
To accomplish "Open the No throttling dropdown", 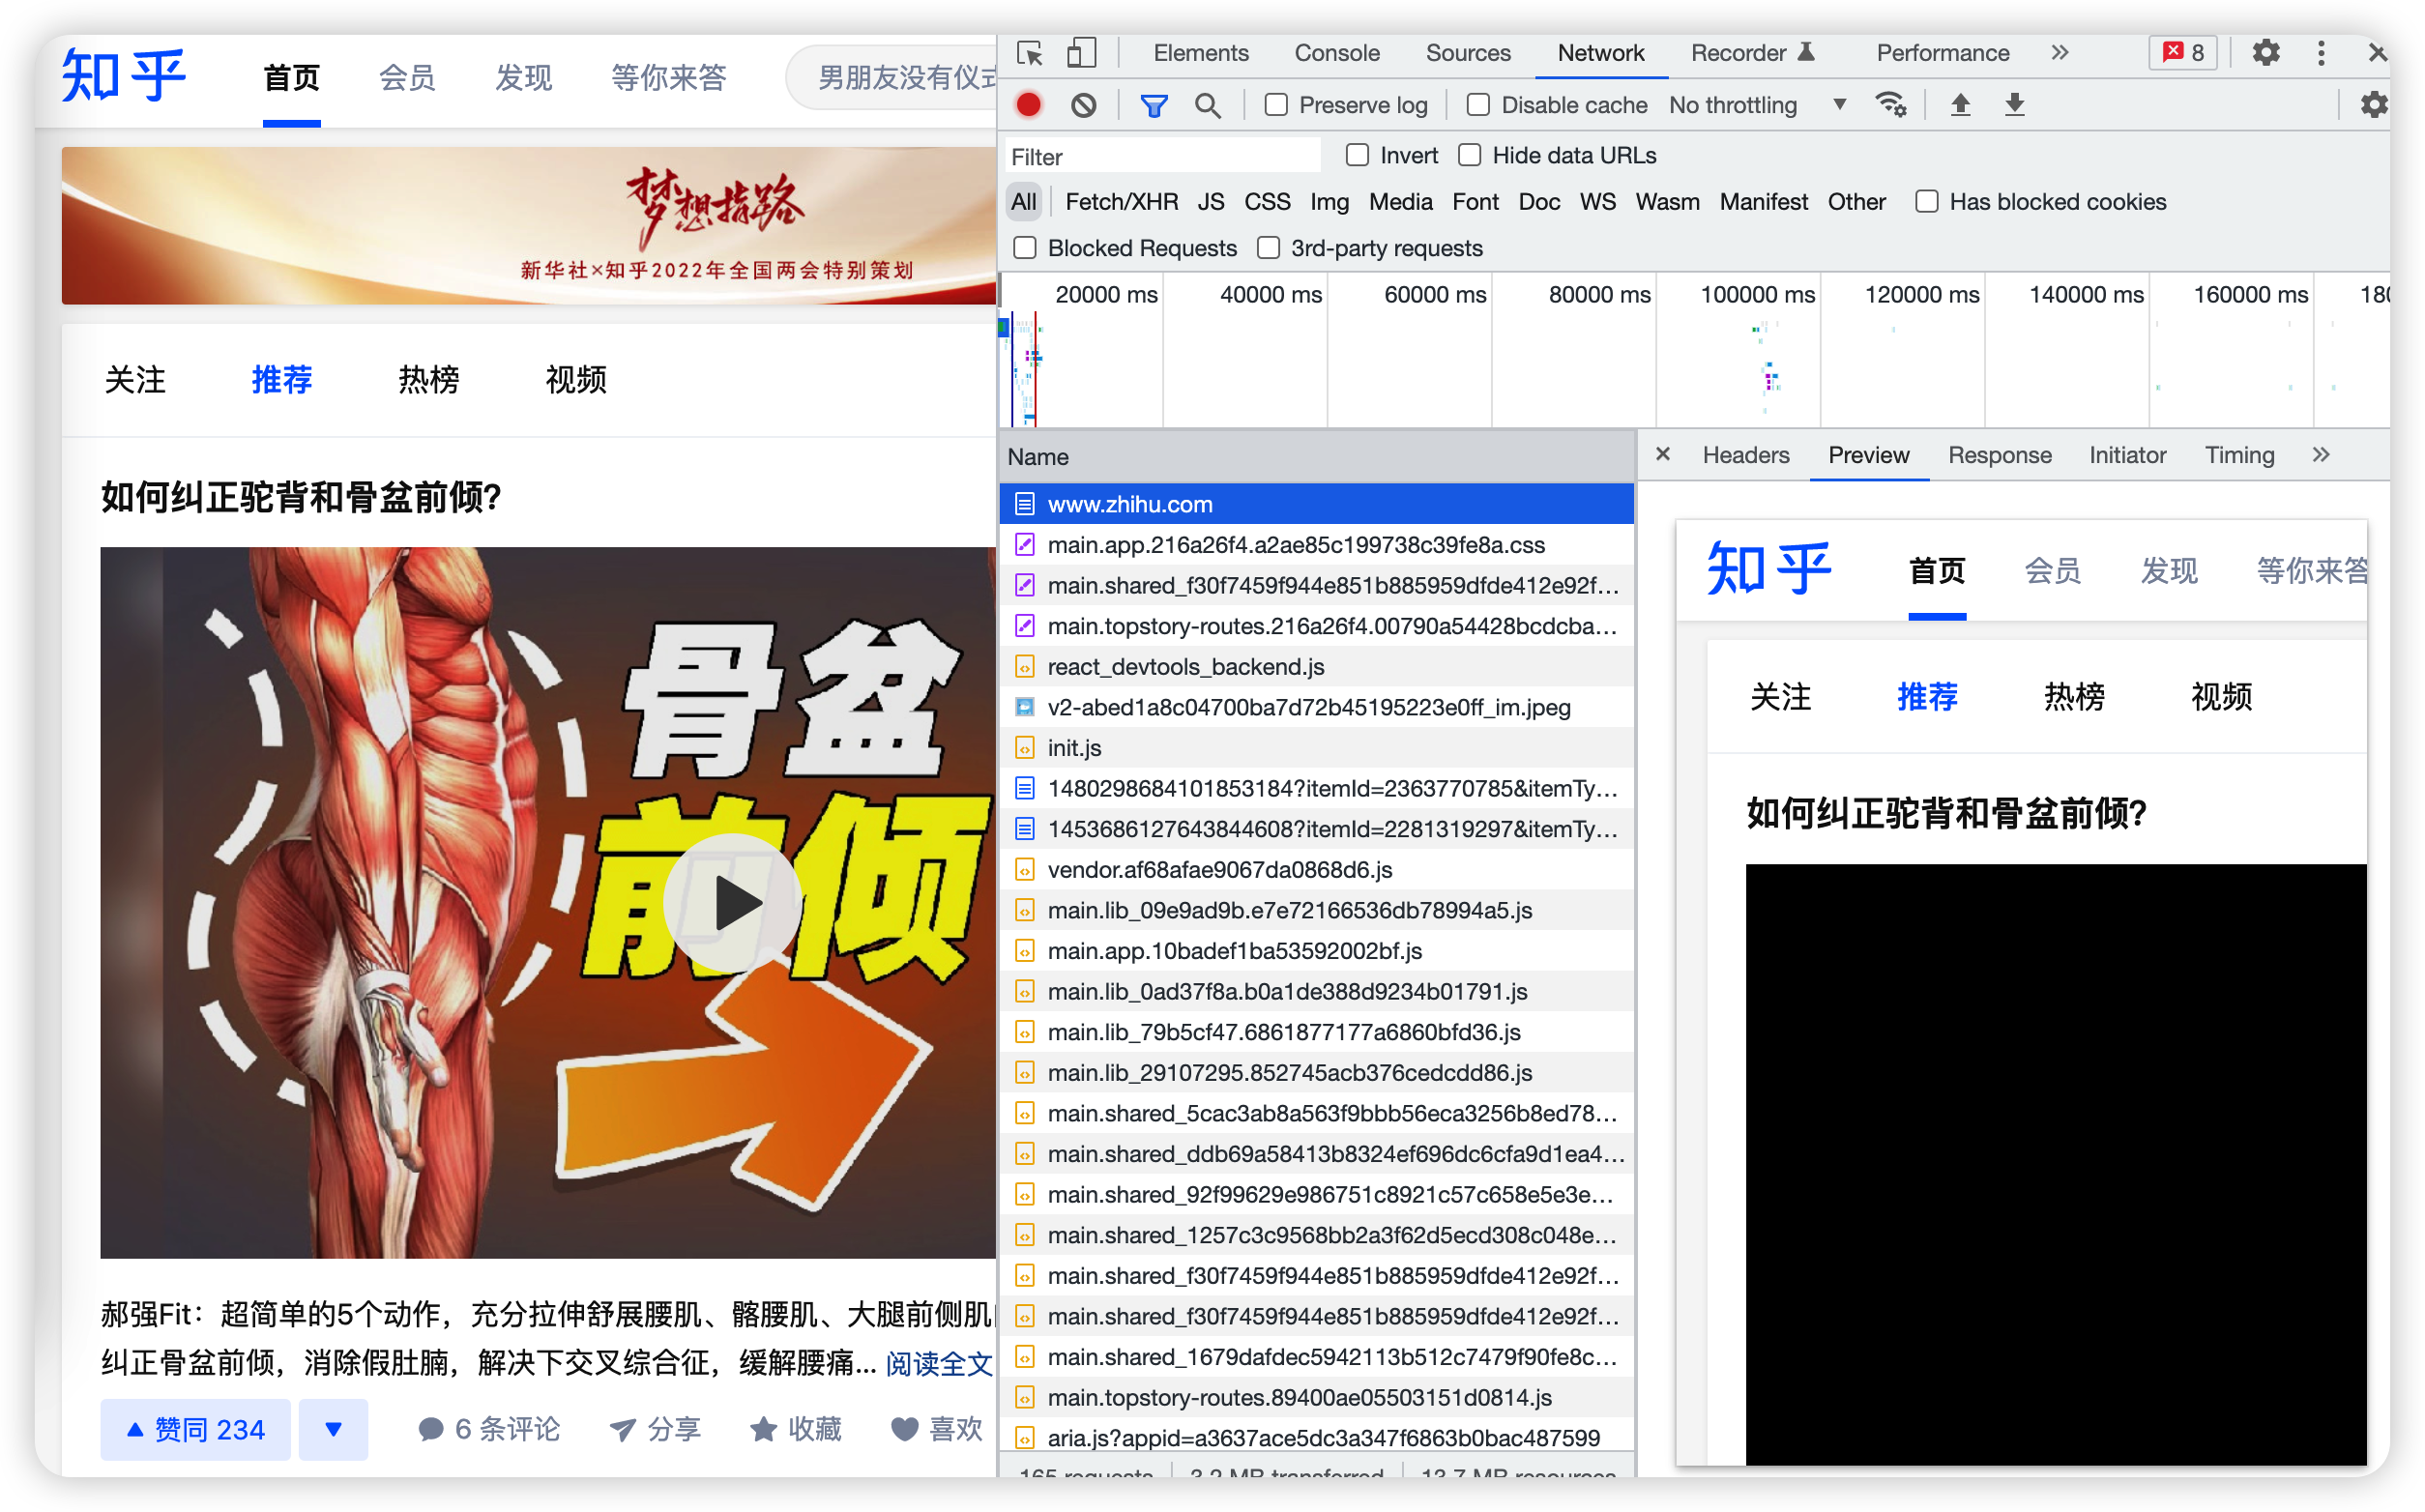I will 1758,105.
